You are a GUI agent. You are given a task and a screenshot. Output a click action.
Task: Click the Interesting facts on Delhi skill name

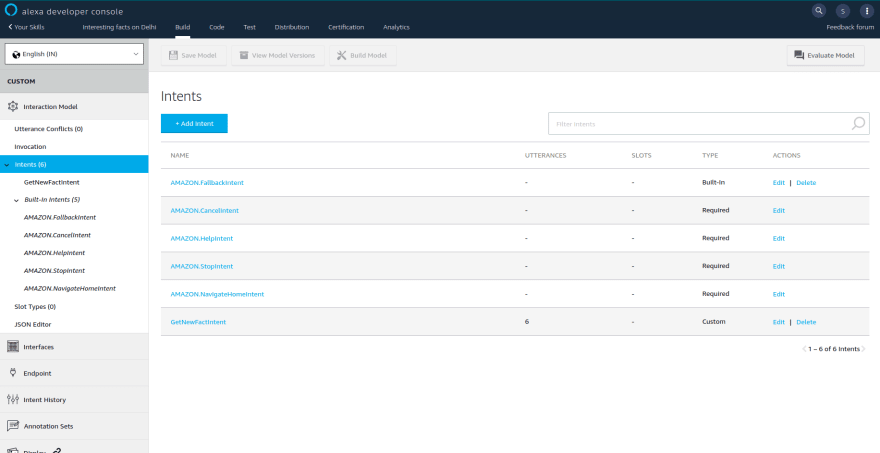tap(119, 27)
